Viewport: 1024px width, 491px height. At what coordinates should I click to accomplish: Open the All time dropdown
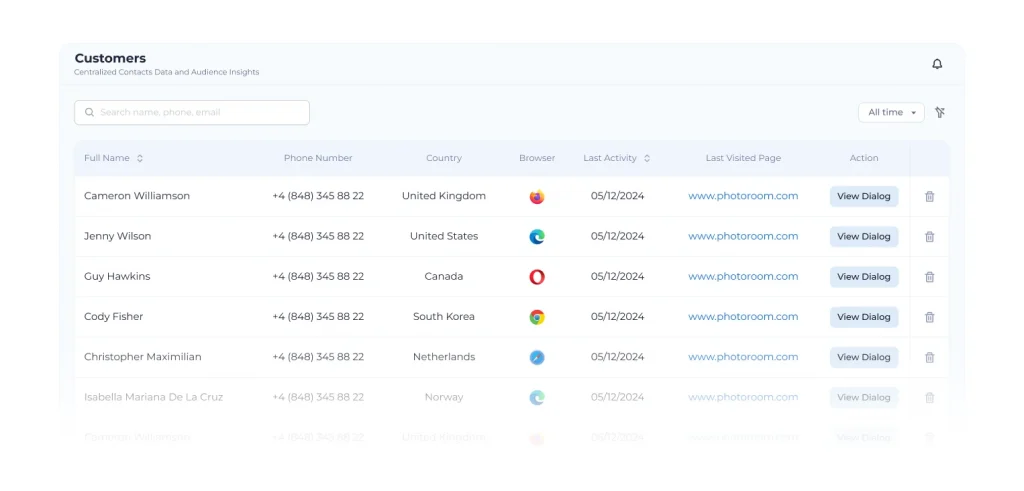891,113
